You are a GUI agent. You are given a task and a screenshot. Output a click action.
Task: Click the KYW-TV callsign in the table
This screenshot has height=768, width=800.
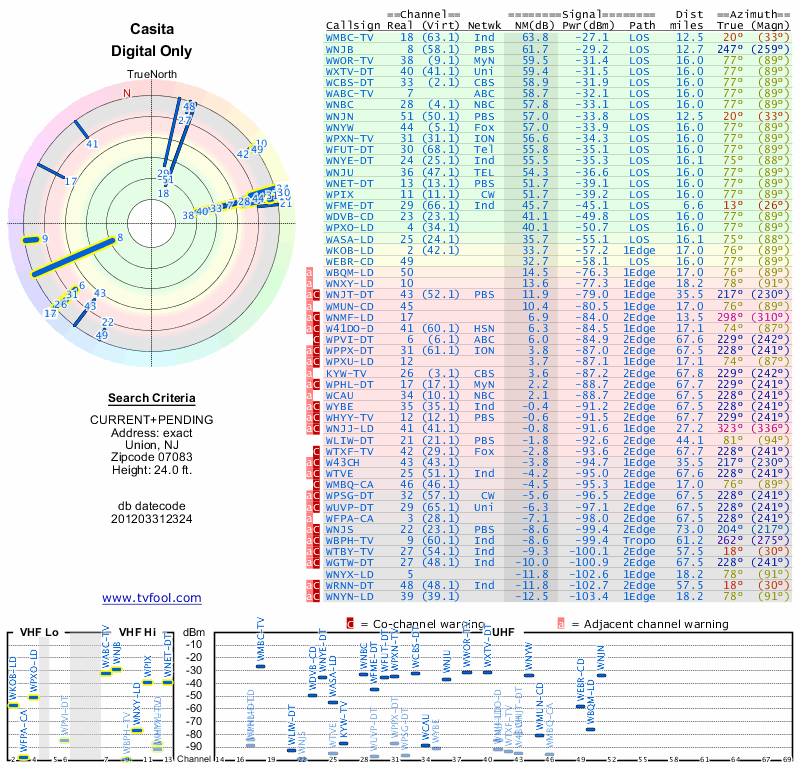point(346,373)
